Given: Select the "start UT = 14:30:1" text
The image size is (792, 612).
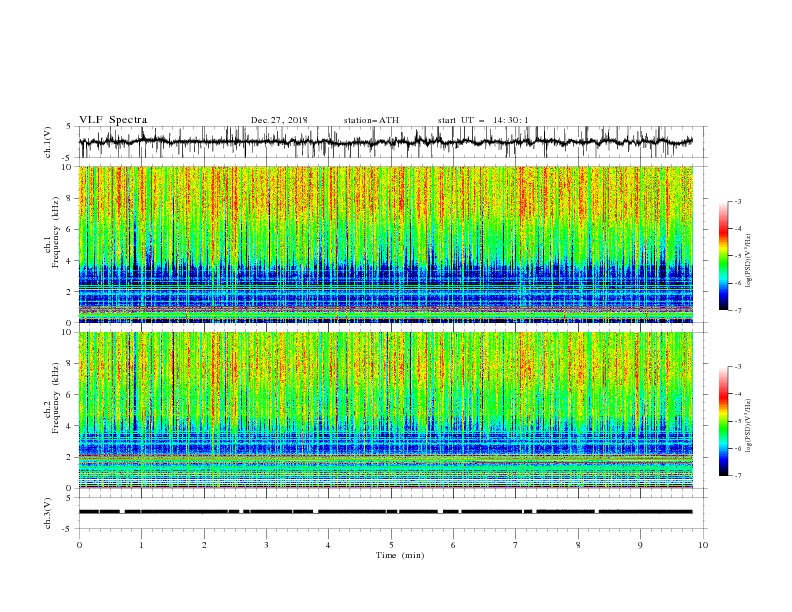Looking at the screenshot, I should pos(483,120).
